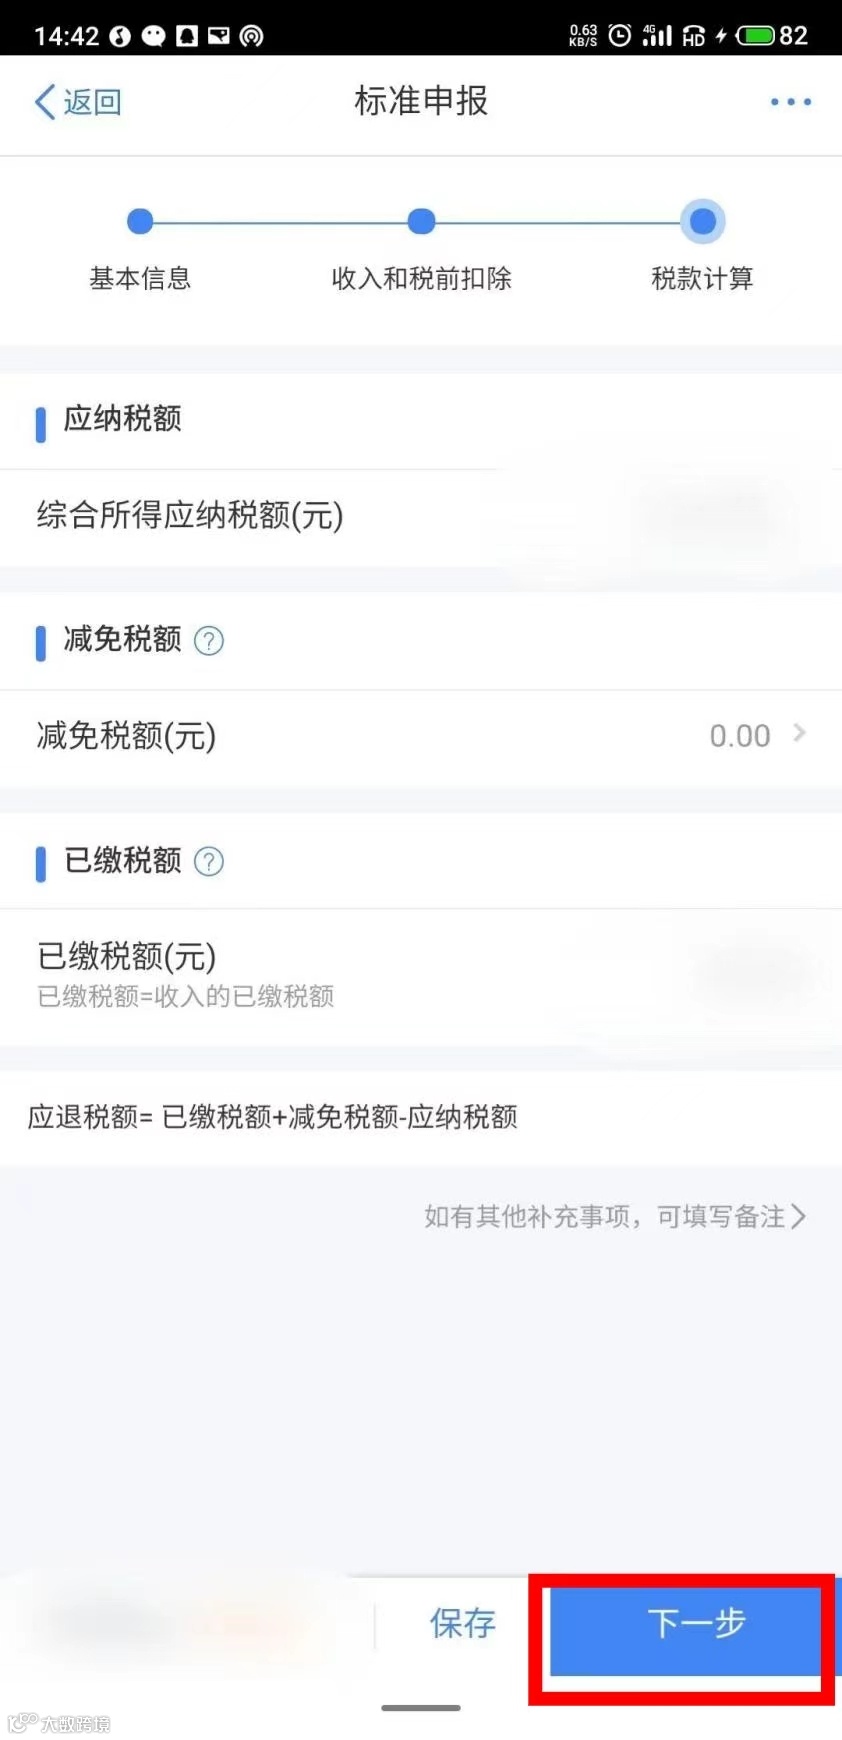Tap the battery indicator in status bar
Image resolution: width=842 pixels, height=1740 pixels.
[772, 36]
